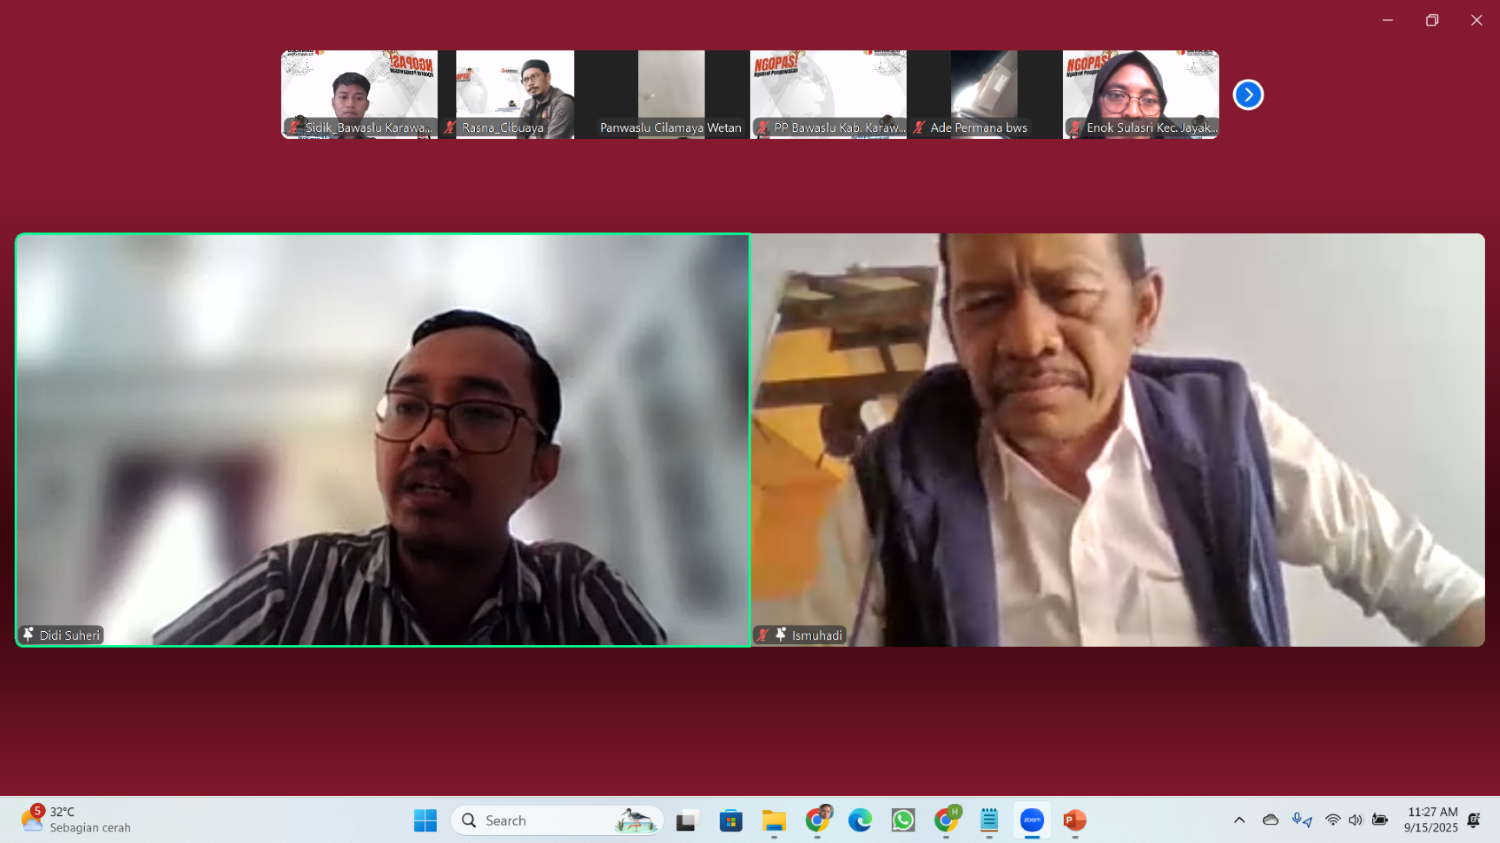1500x843 pixels.
Task: Open File Explorer from taskbar
Action: pos(774,820)
